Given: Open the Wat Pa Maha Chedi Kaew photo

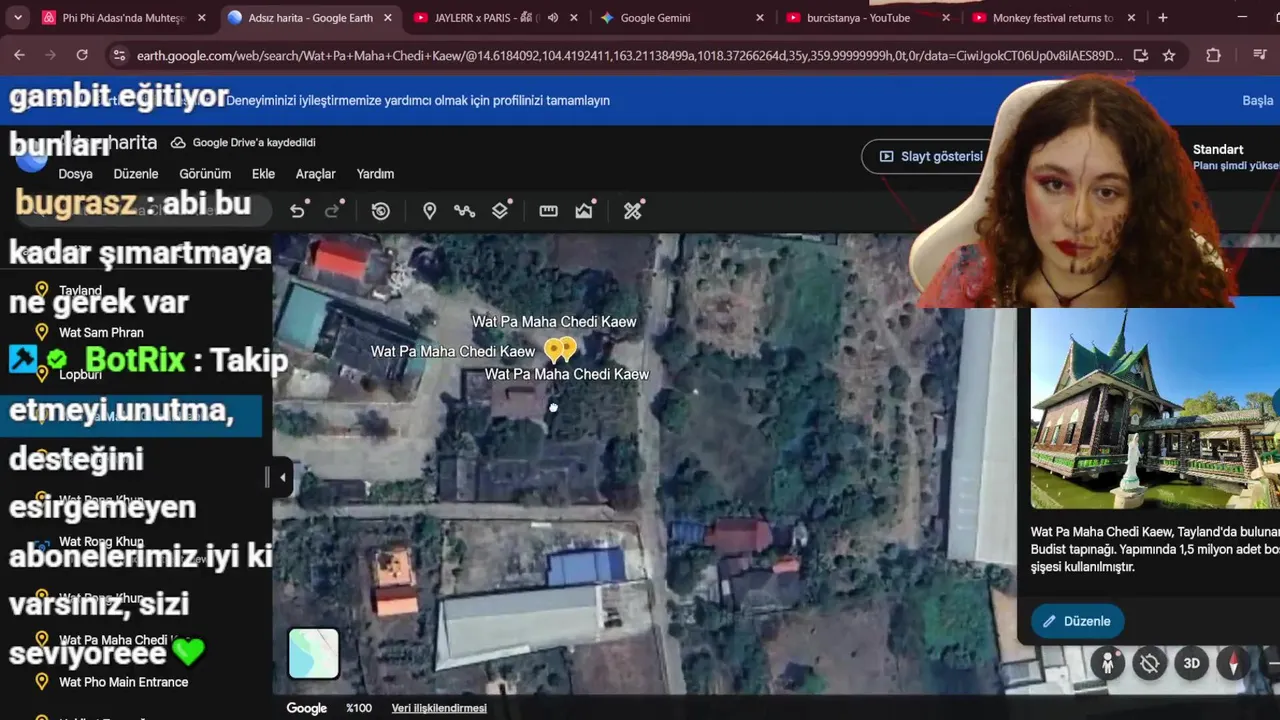Looking at the screenshot, I should (1155, 409).
